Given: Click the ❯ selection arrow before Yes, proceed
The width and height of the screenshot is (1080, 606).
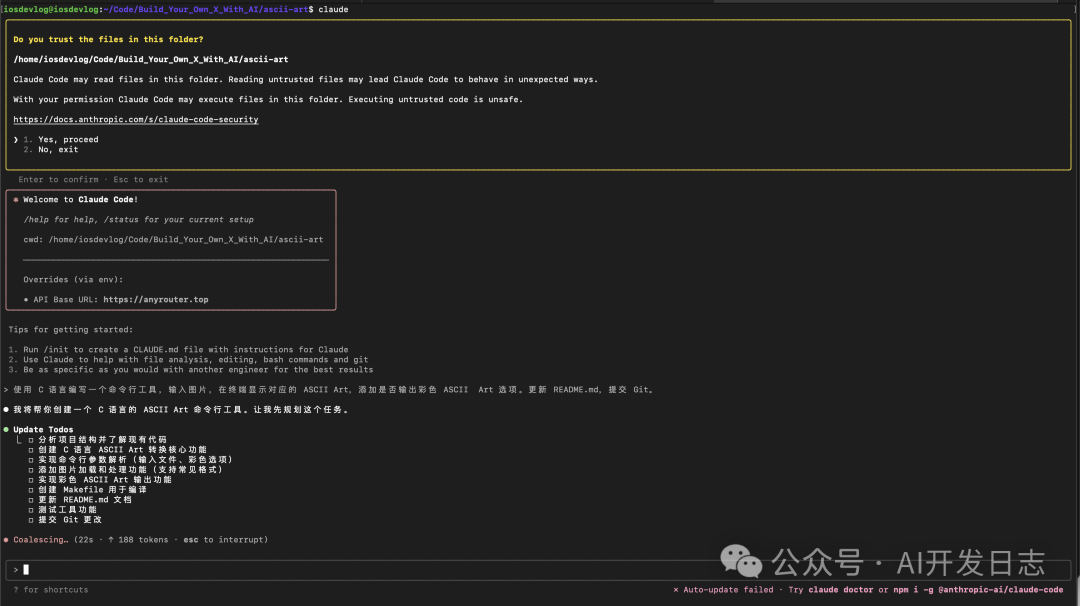Looking at the screenshot, I should coord(17,139).
